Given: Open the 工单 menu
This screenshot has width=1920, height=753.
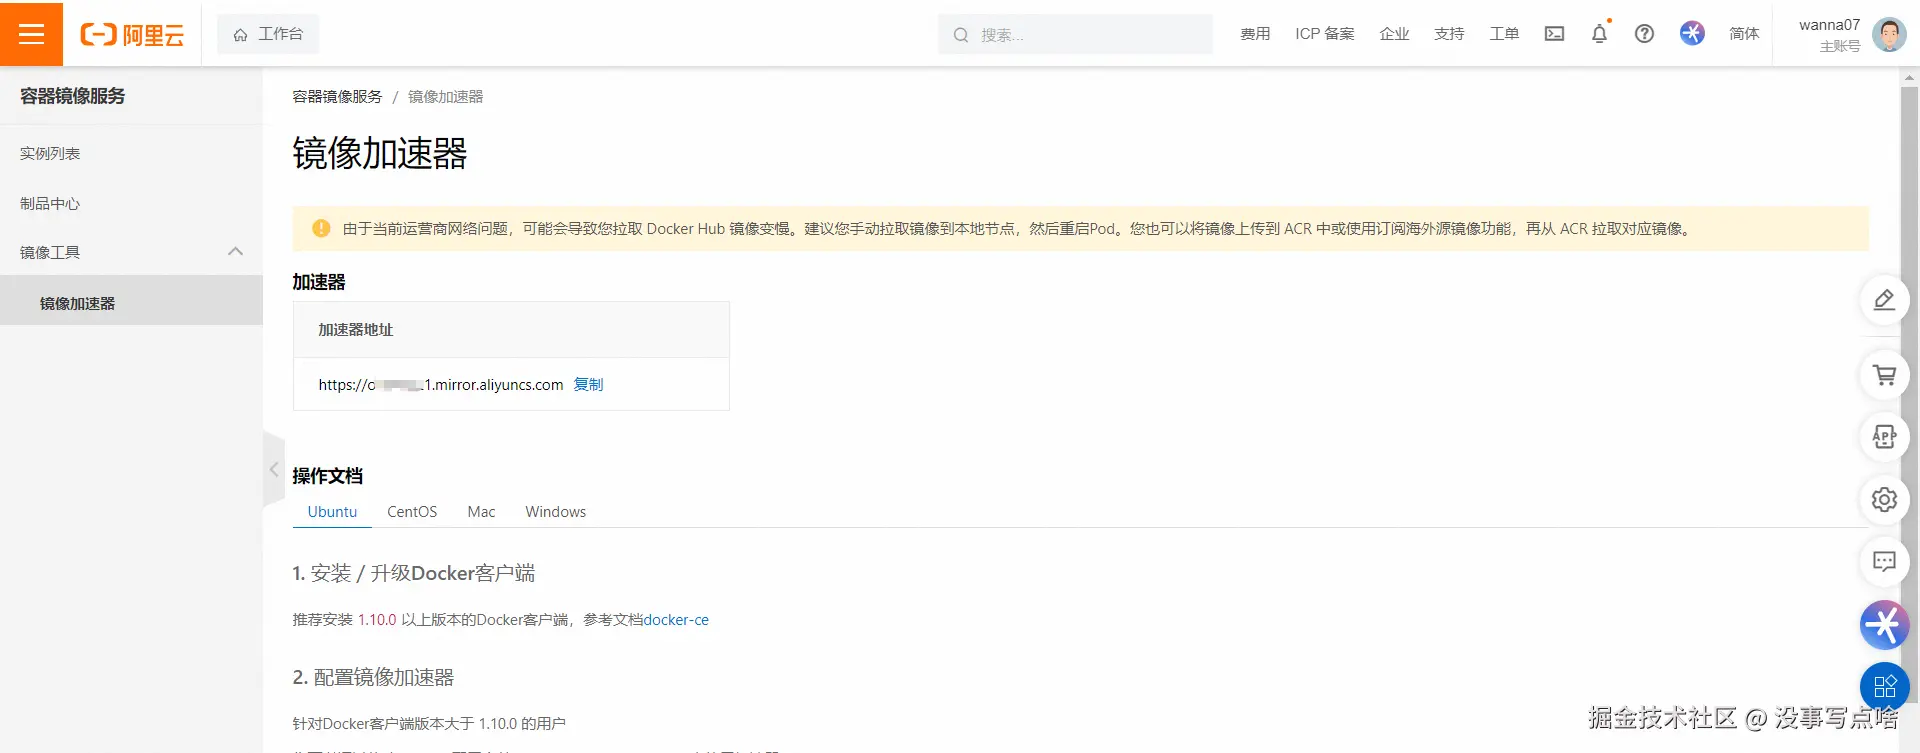Looking at the screenshot, I should [1504, 34].
